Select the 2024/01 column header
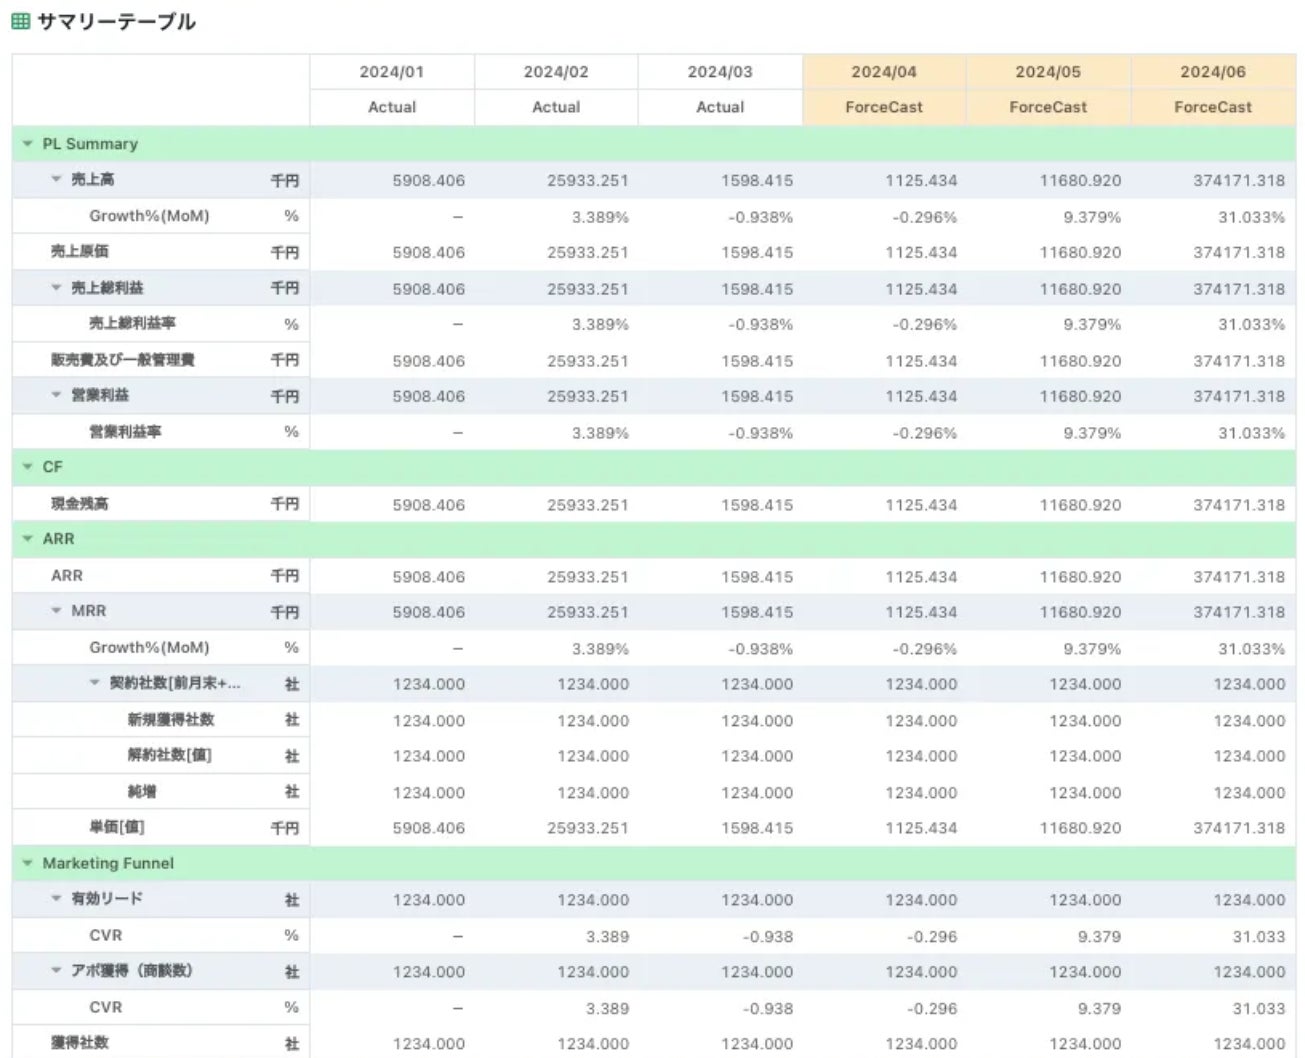 click(392, 72)
